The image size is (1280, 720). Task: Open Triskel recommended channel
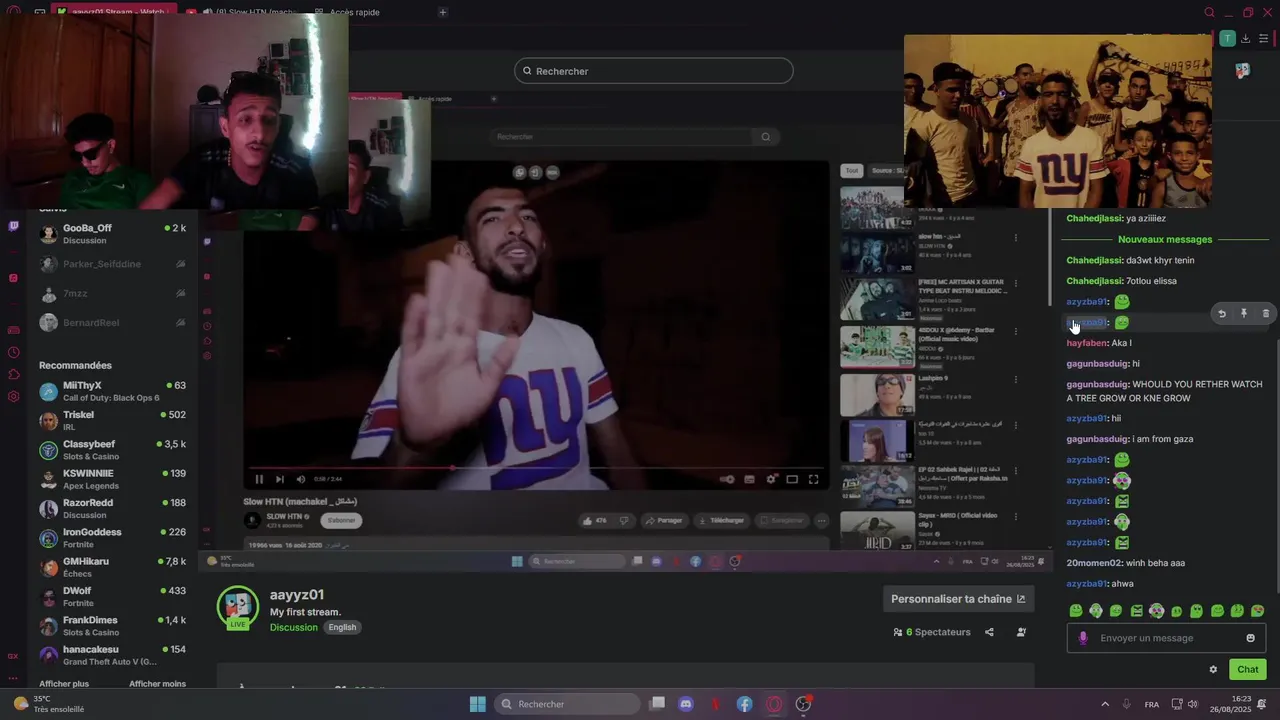(x=112, y=420)
